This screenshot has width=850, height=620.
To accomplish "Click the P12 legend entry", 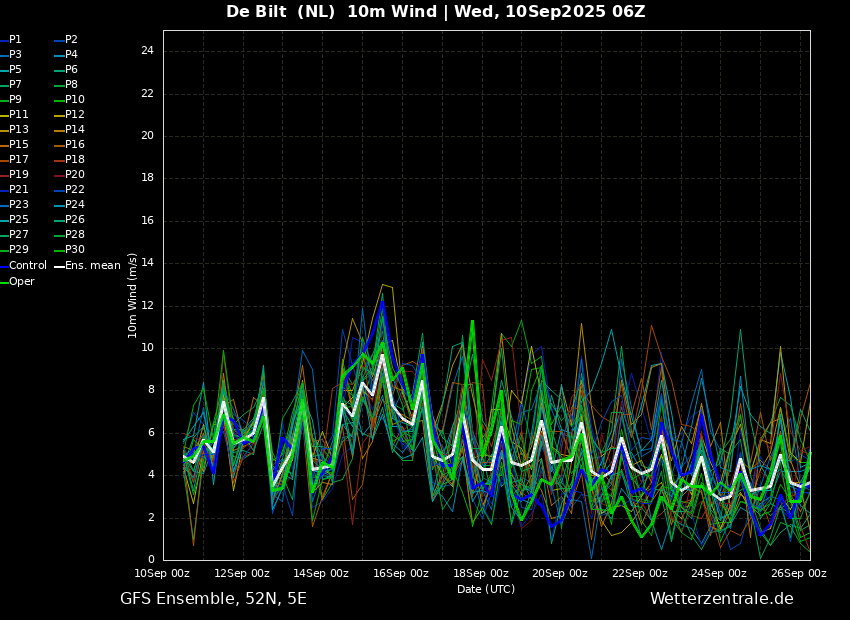I will (69, 114).
